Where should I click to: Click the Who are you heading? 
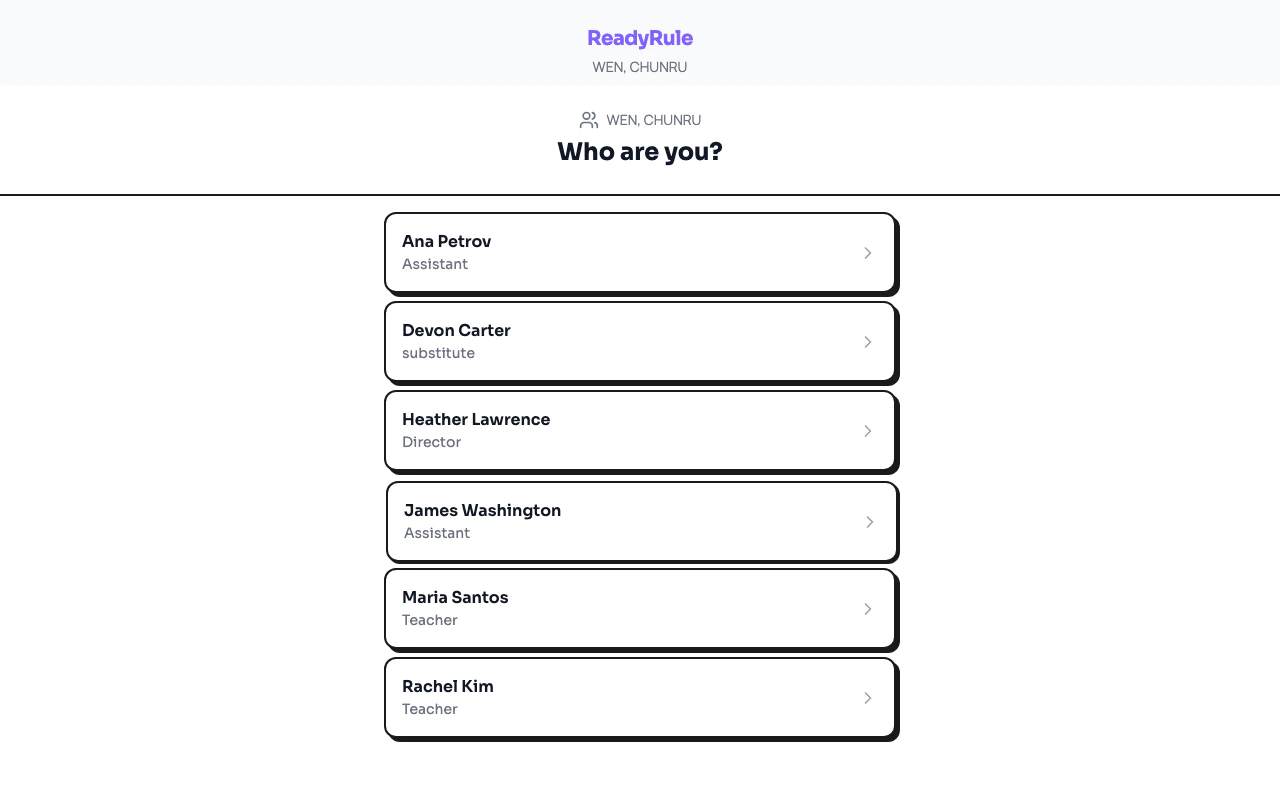(640, 151)
